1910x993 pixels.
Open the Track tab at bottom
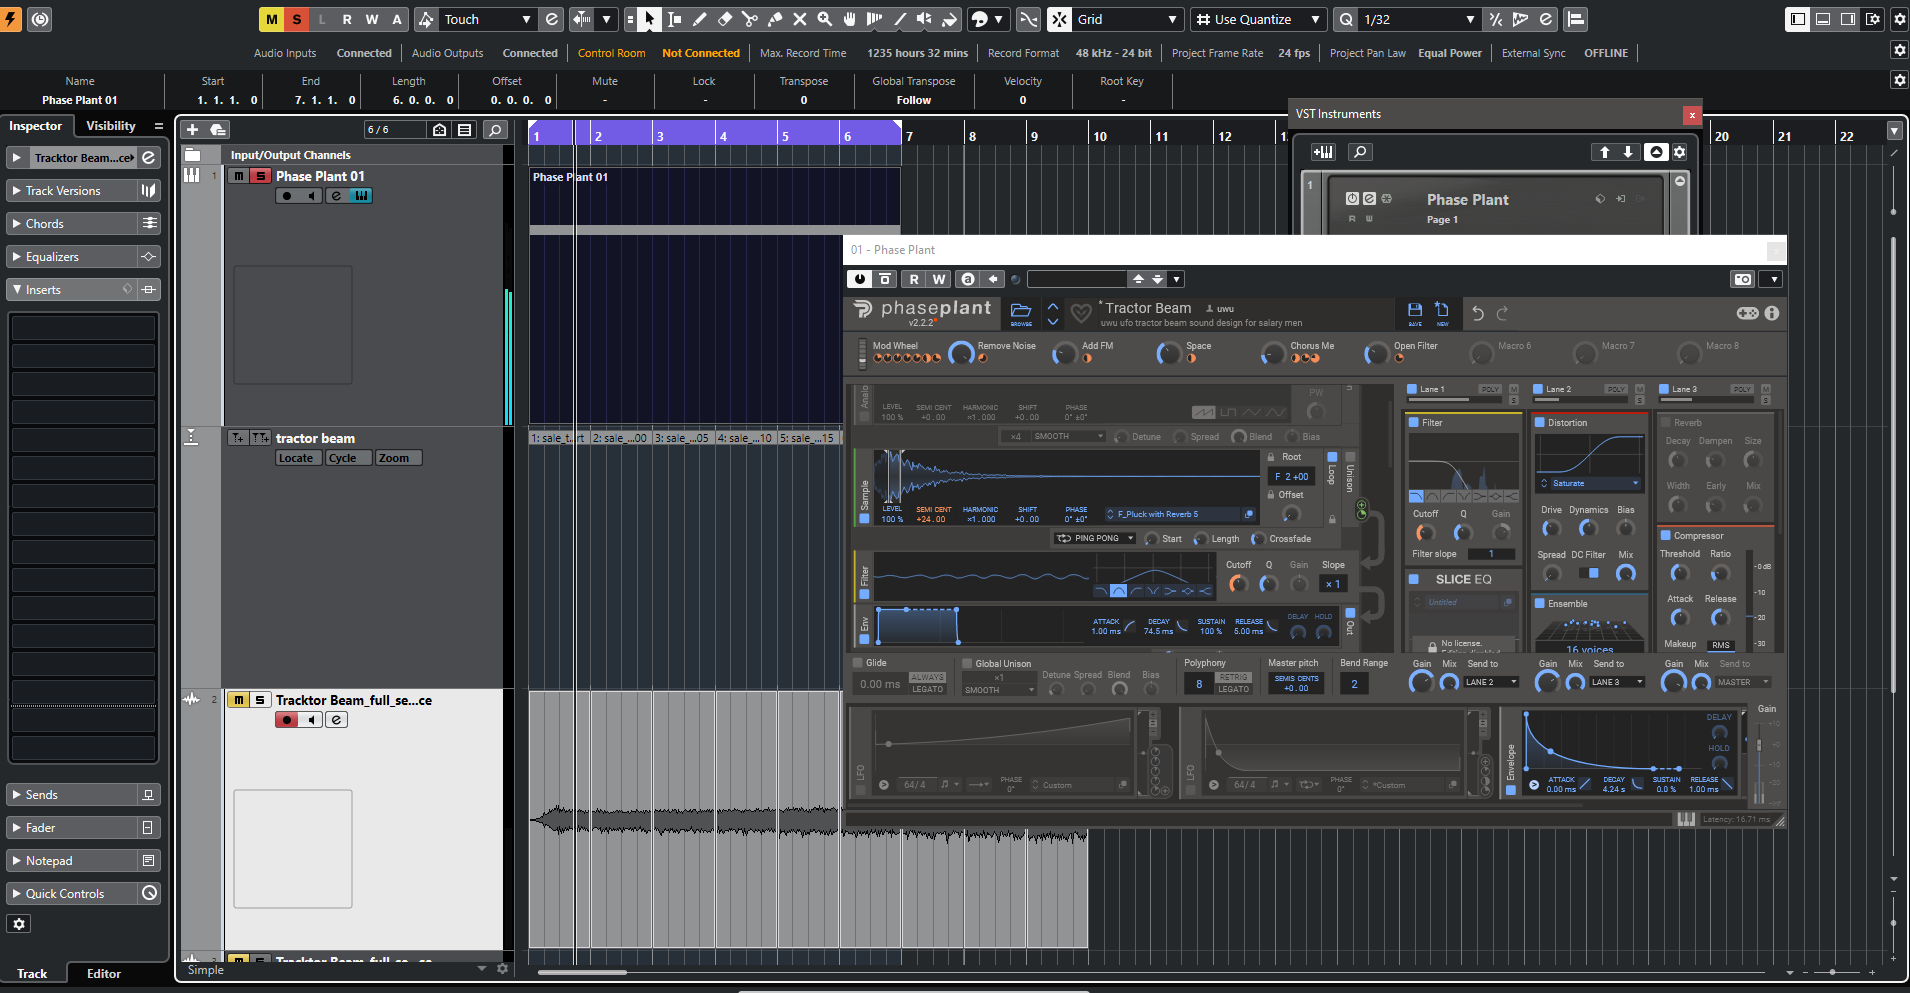click(x=32, y=973)
